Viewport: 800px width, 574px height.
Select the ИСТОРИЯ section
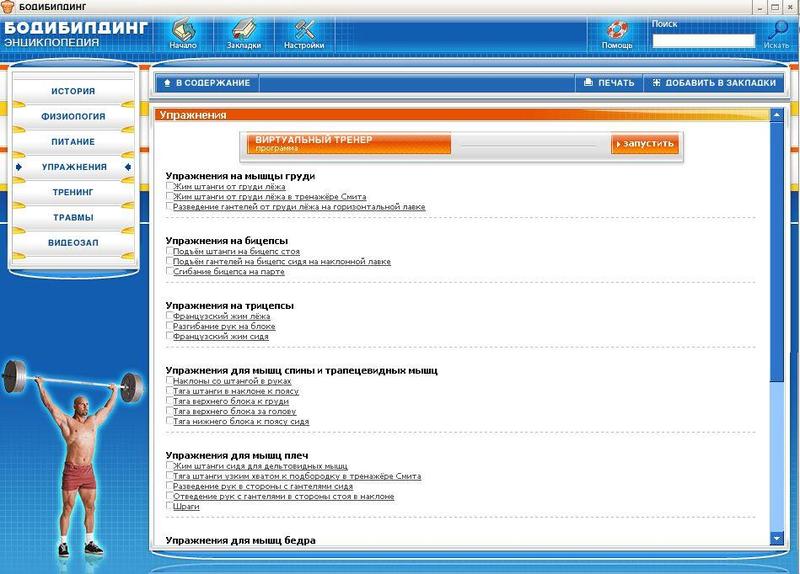tap(73, 91)
